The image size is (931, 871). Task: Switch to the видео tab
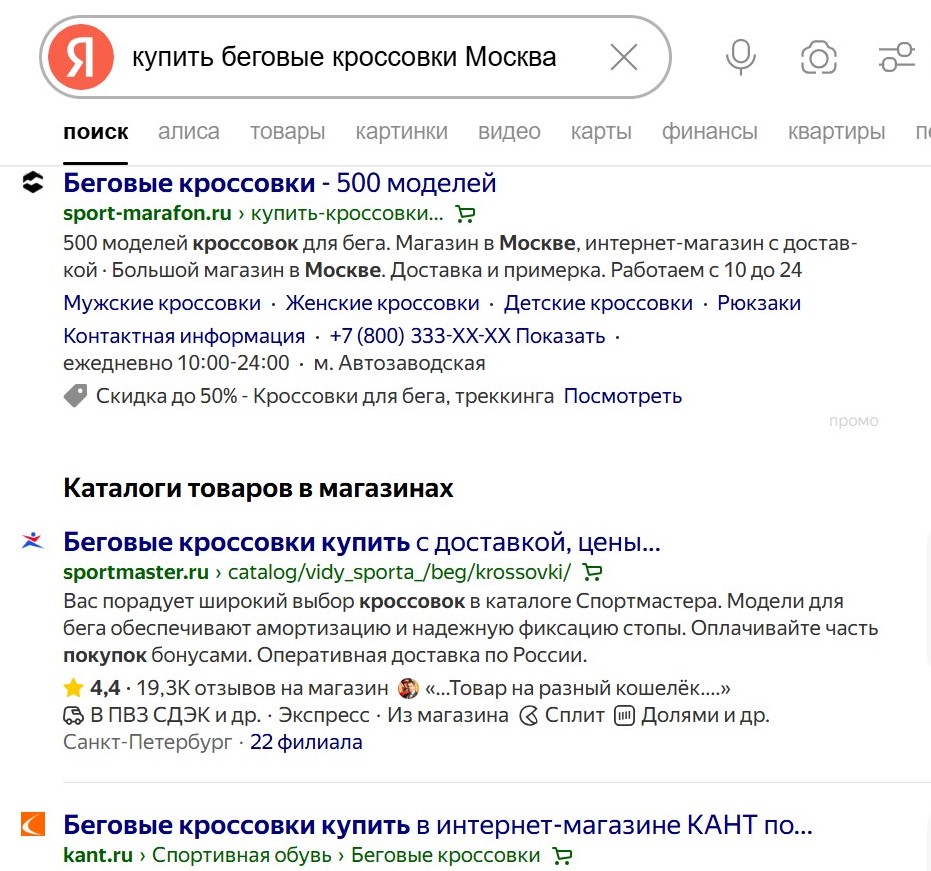(x=509, y=131)
